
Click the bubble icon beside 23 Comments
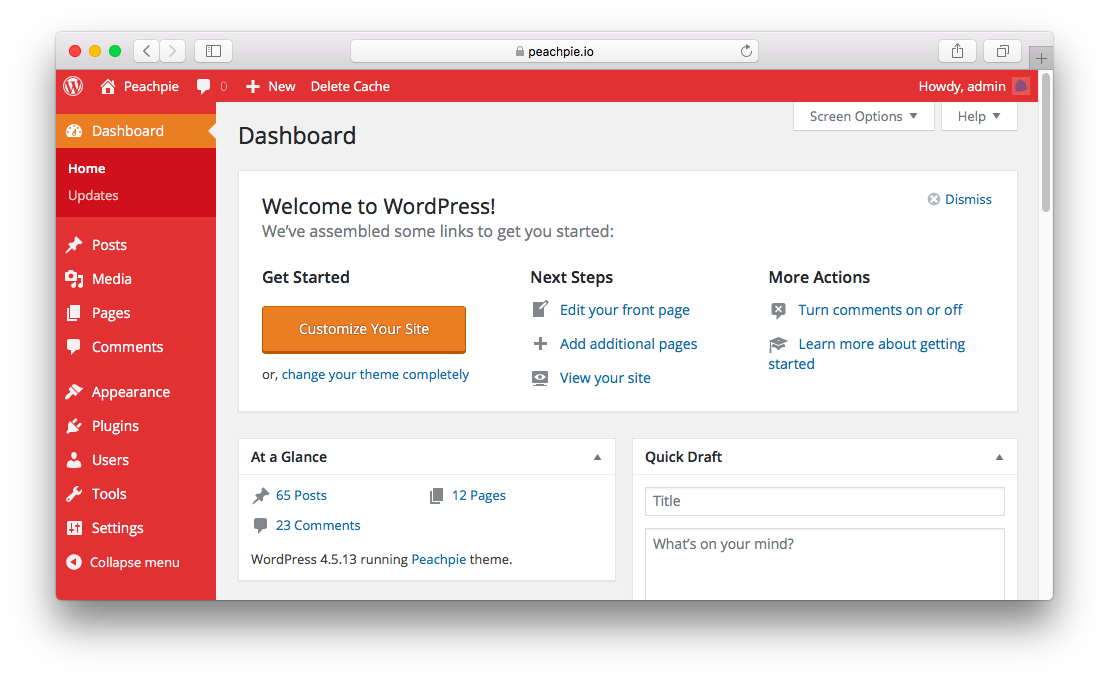(260, 525)
